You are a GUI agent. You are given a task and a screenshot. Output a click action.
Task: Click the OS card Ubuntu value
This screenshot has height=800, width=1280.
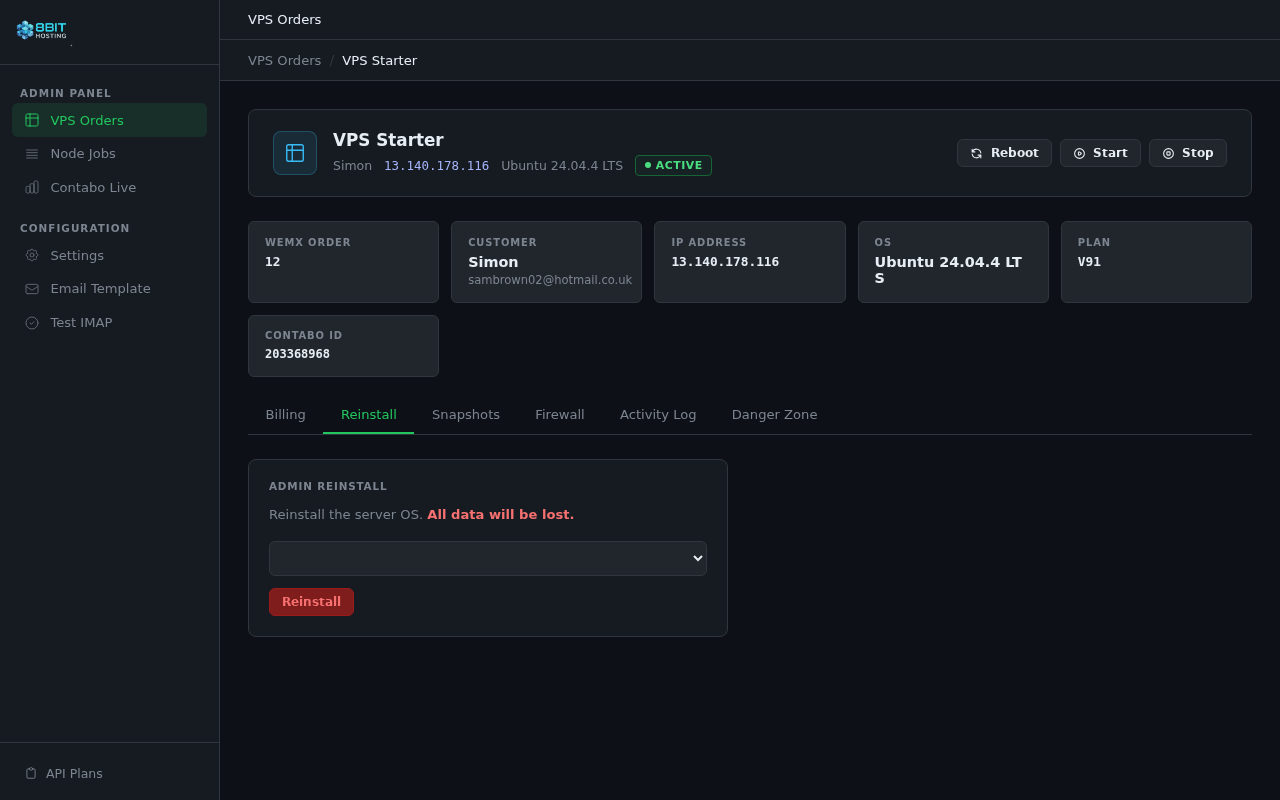pyautogui.click(x=948, y=270)
